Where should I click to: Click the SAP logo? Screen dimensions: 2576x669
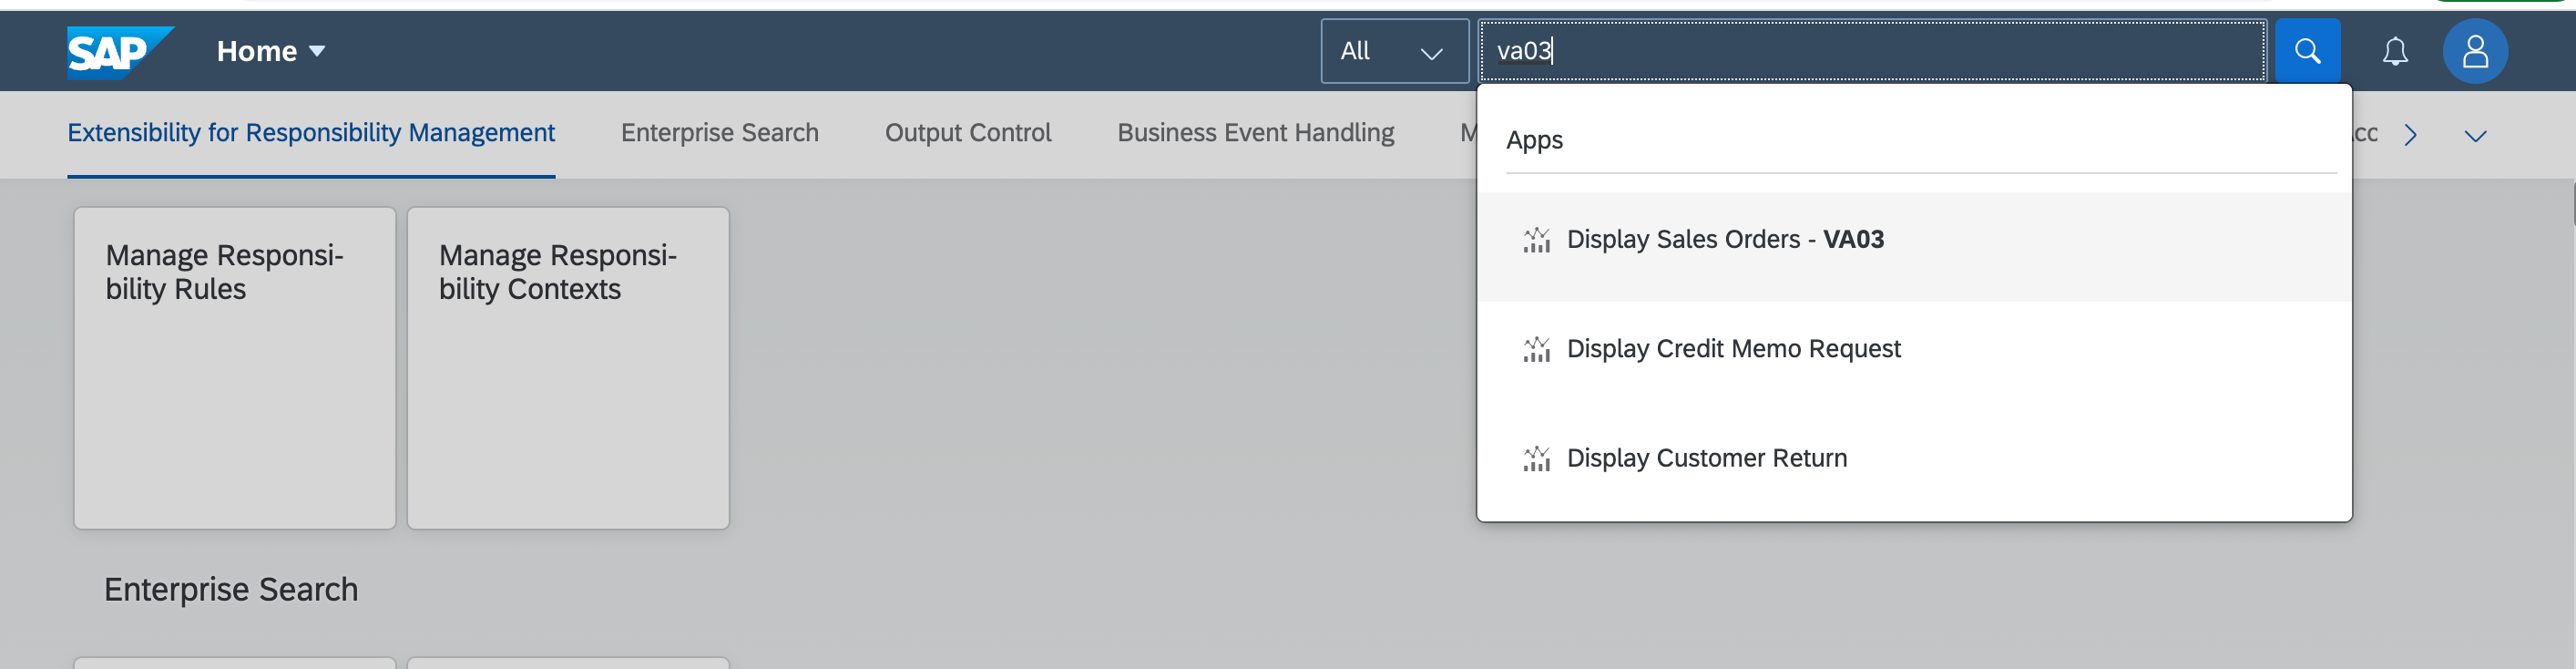tap(119, 51)
